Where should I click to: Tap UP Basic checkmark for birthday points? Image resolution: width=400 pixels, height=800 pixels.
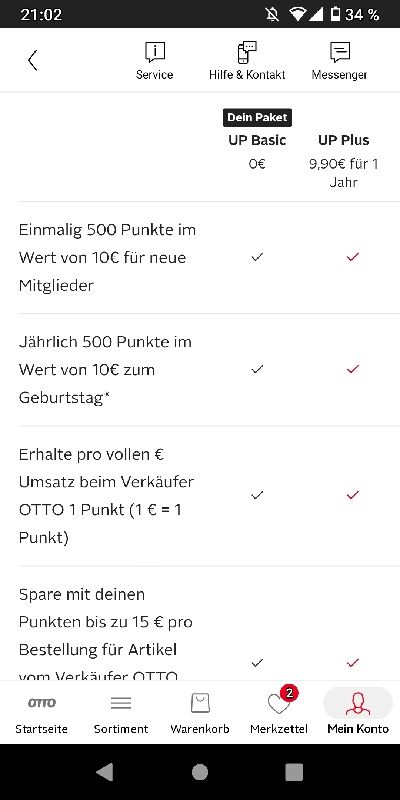click(257, 369)
